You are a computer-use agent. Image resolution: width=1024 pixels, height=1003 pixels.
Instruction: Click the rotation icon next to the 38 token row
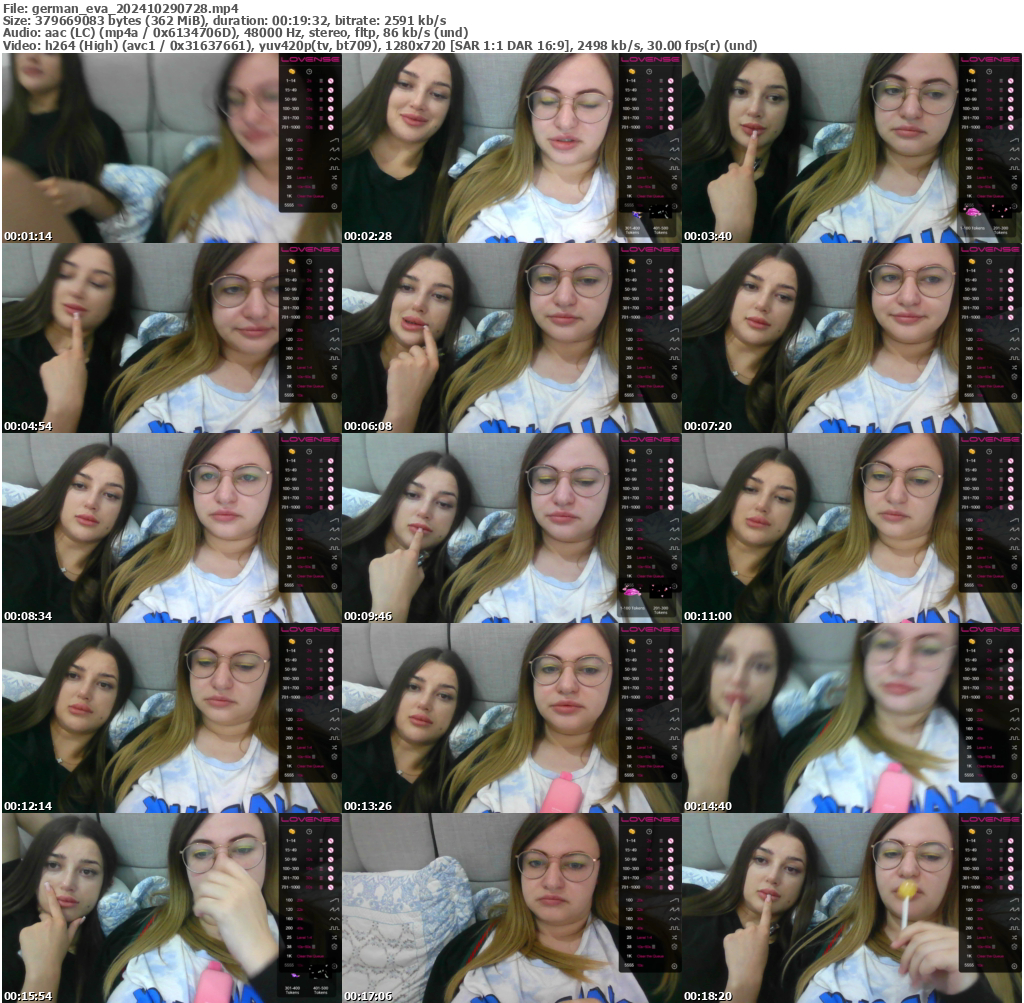pyautogui.click(x=334, y=187)
